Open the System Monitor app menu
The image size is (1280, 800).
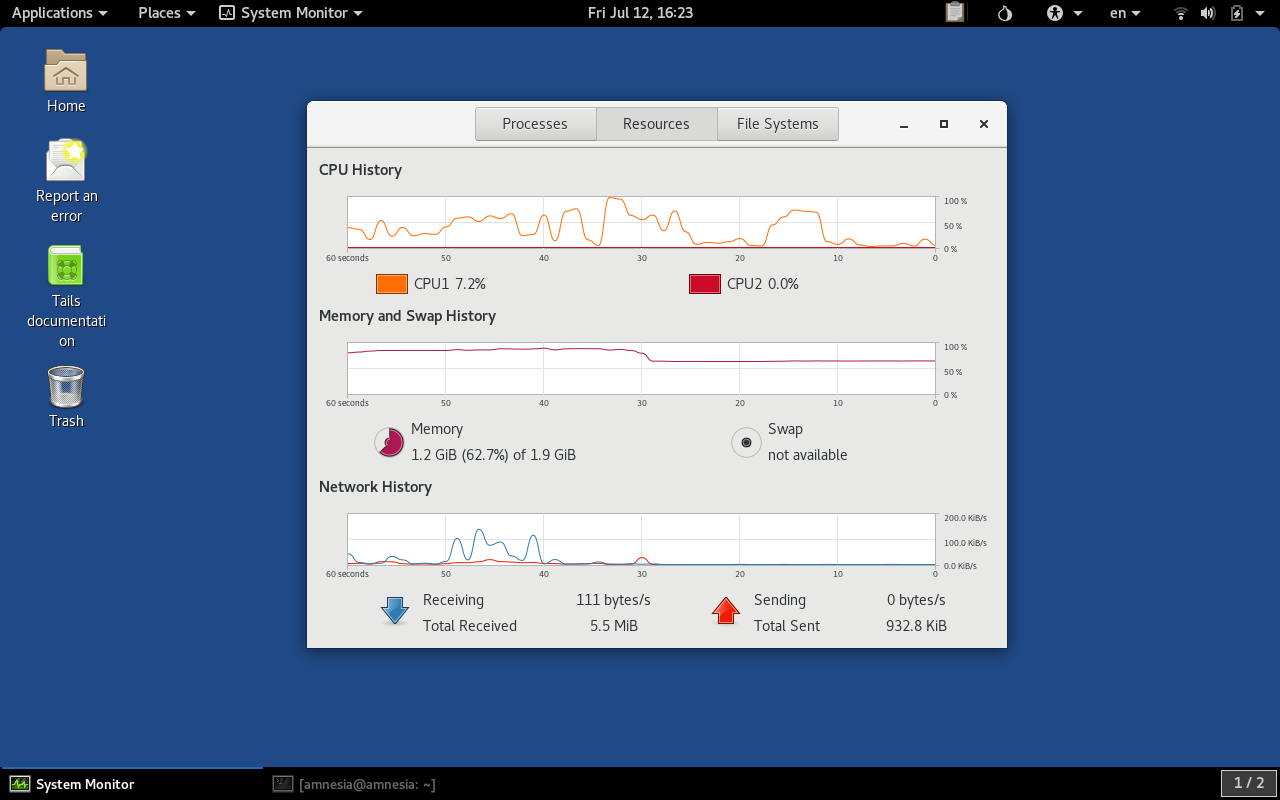tap(290, 13)
